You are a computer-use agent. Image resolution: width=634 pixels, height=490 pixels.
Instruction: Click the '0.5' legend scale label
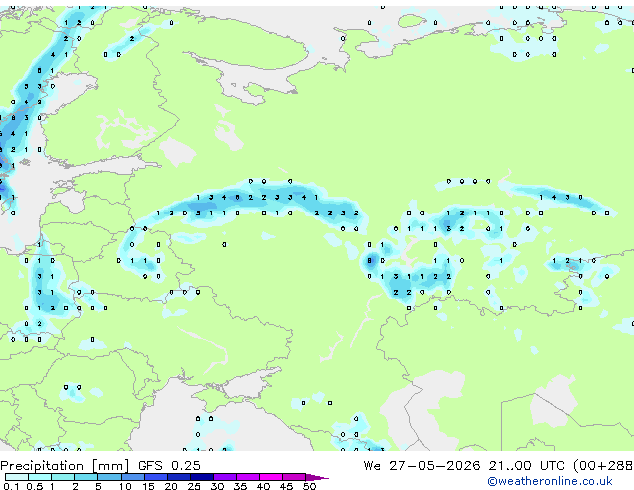[34, 486]
